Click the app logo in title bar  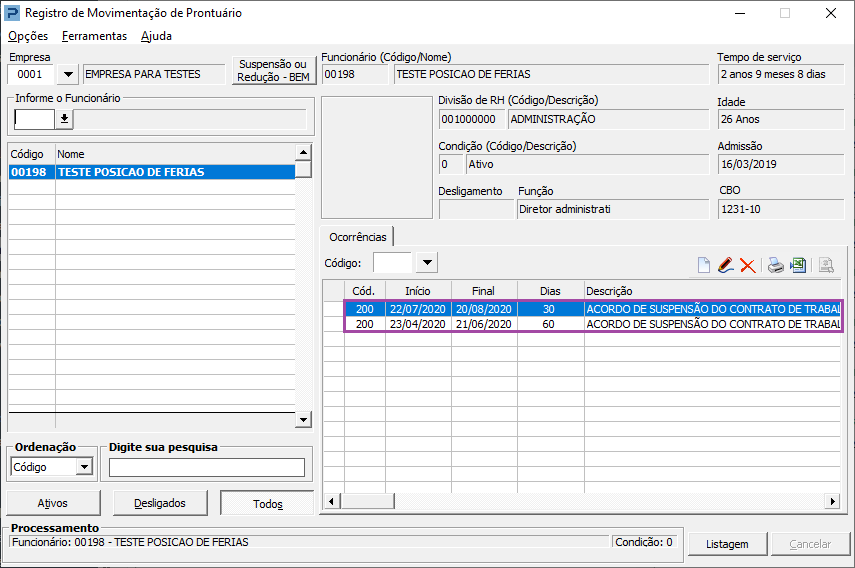coord(11,13)
